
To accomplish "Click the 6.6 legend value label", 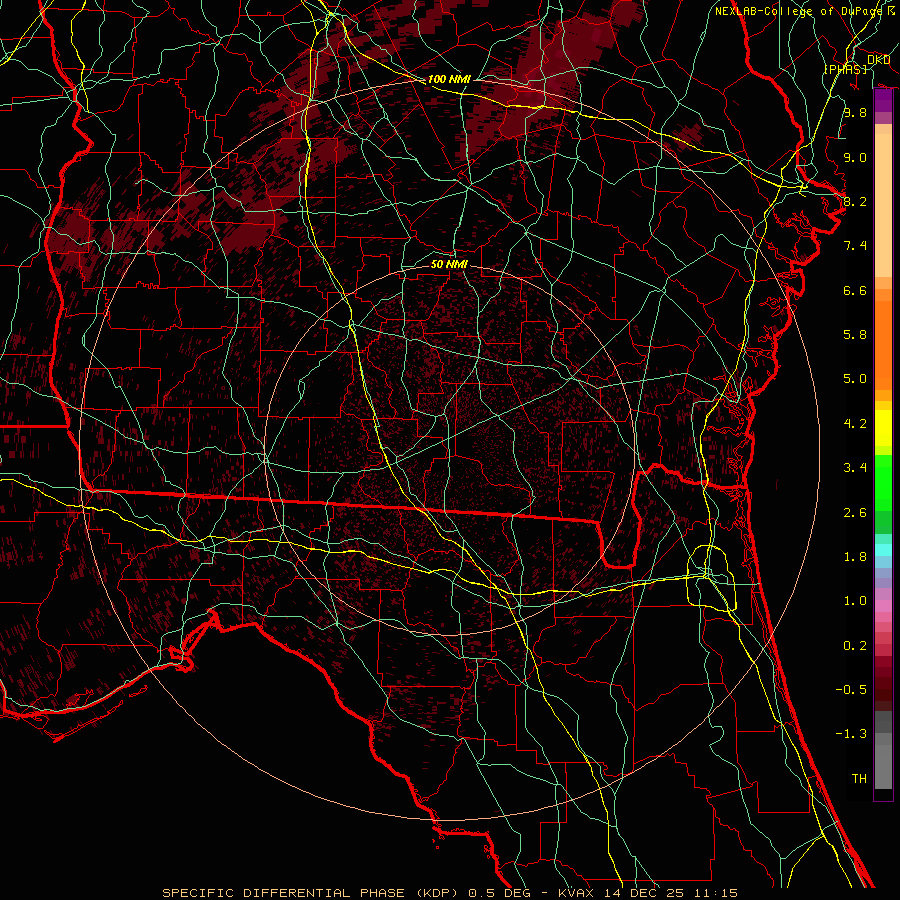I will click(x=854, y=290).
